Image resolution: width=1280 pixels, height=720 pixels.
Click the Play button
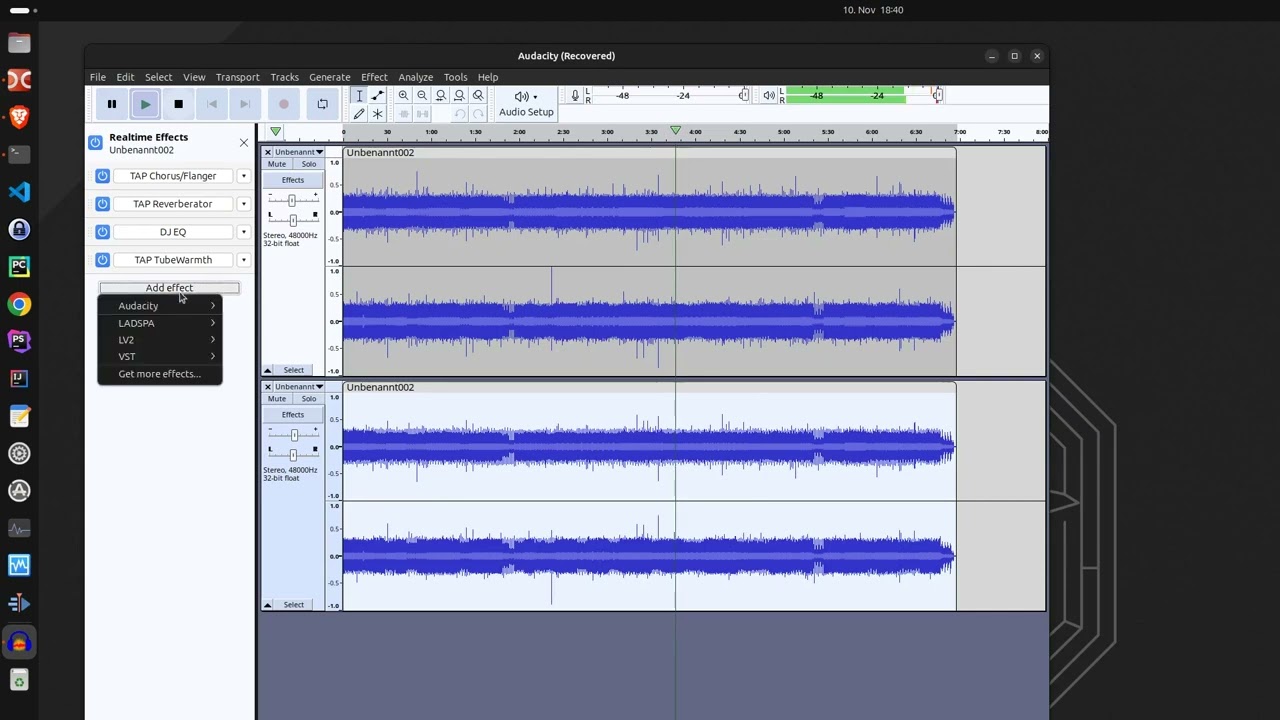[145, 104]
